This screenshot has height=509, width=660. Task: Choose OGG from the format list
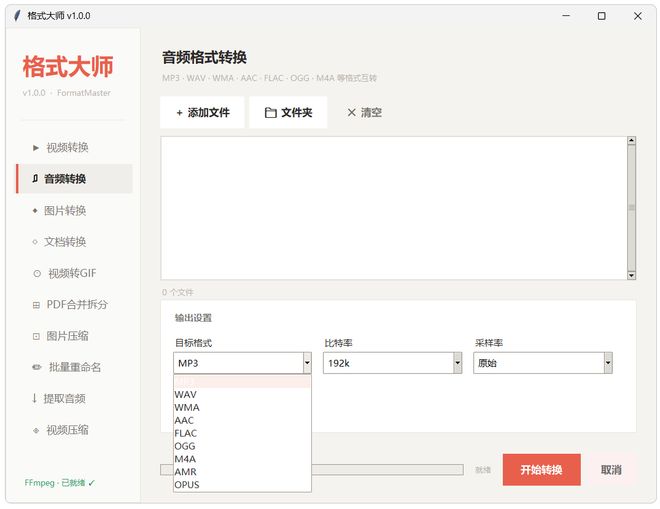point(242,446)
